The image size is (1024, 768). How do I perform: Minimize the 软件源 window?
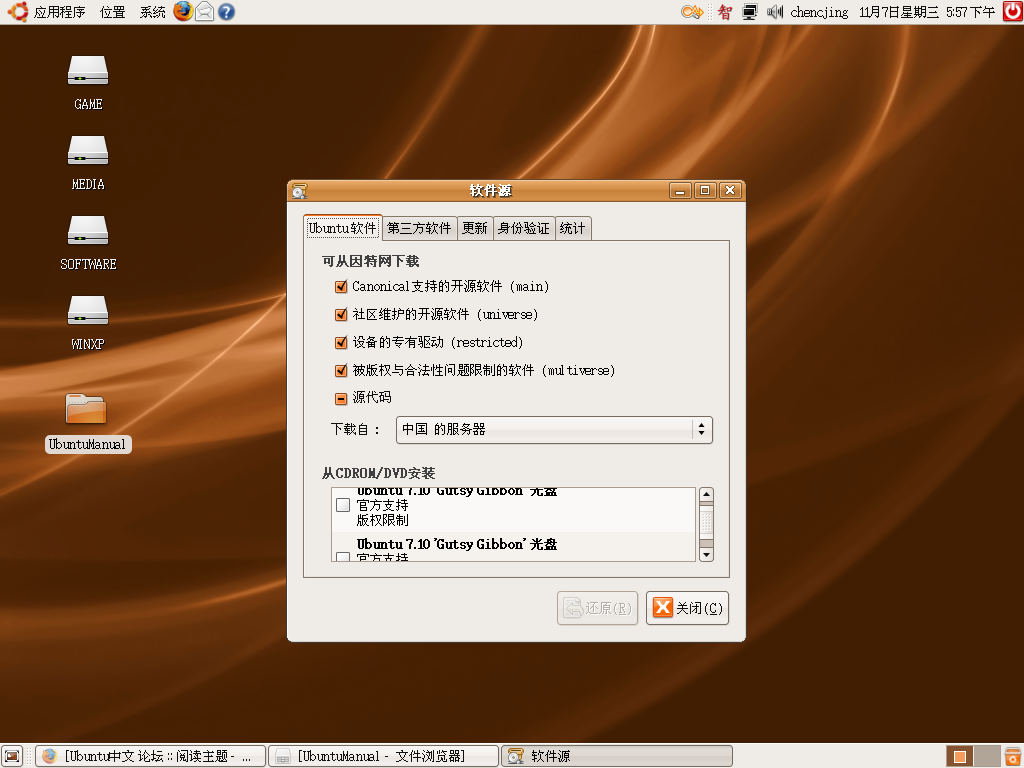pyautogui.click(x=680, y=191)
